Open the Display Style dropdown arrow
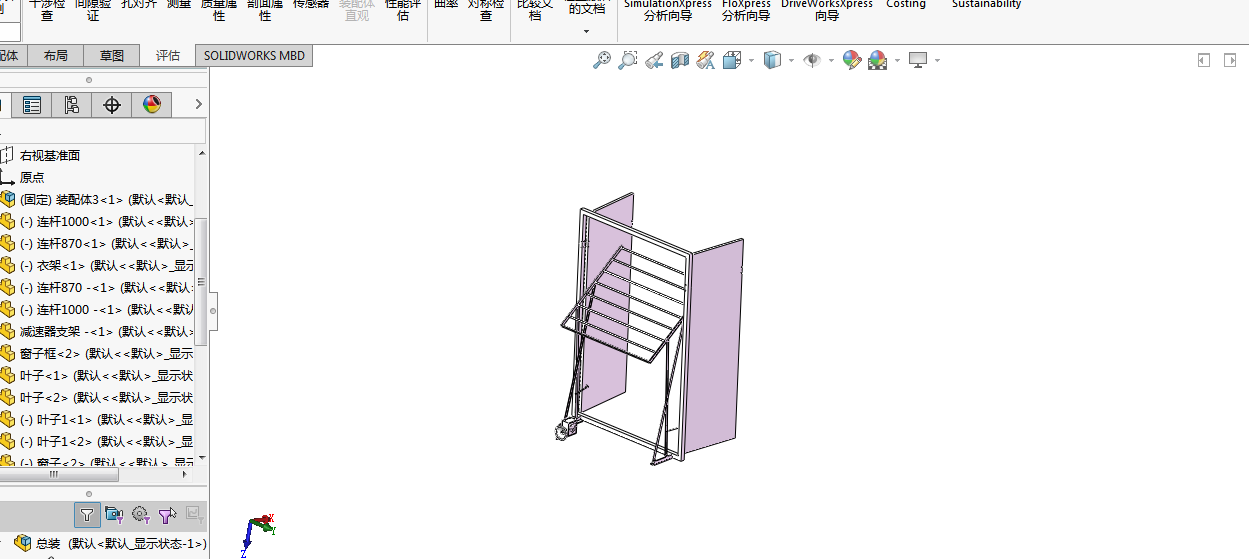Viewport: 1249px width, 559px height. (791, 61)
